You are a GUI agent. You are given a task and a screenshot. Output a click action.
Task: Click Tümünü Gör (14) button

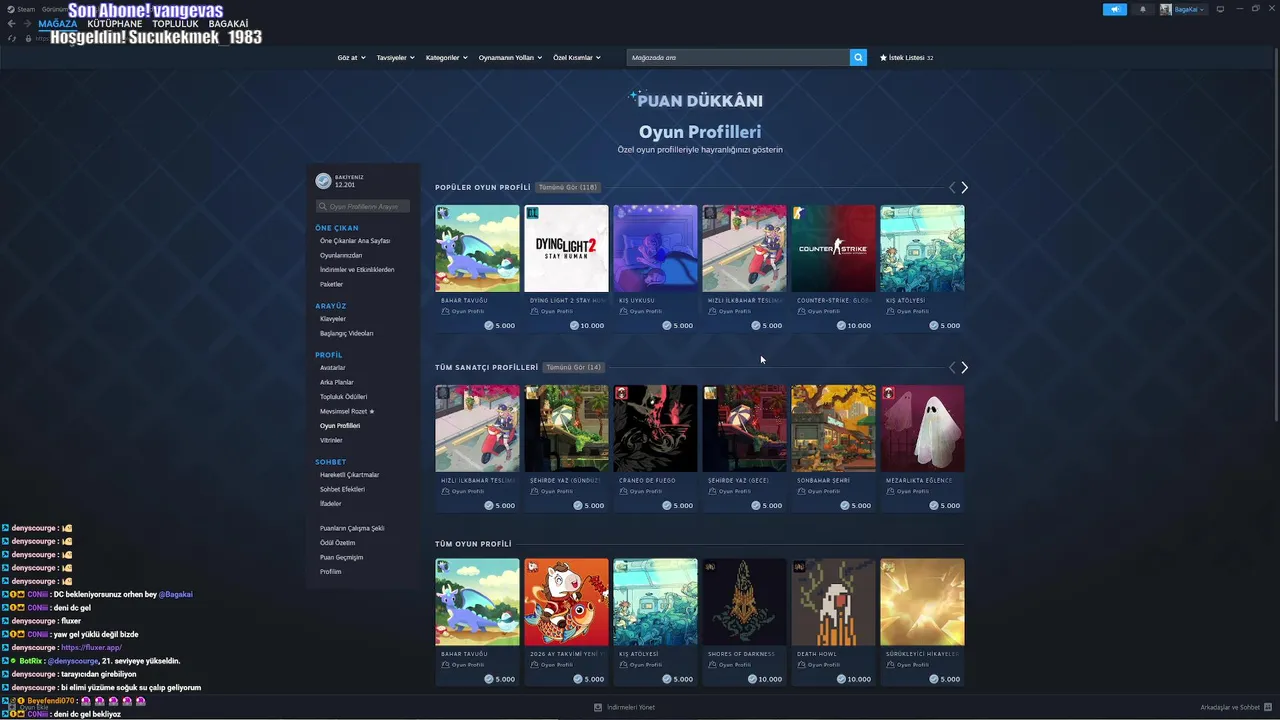(x=575, y=367)
